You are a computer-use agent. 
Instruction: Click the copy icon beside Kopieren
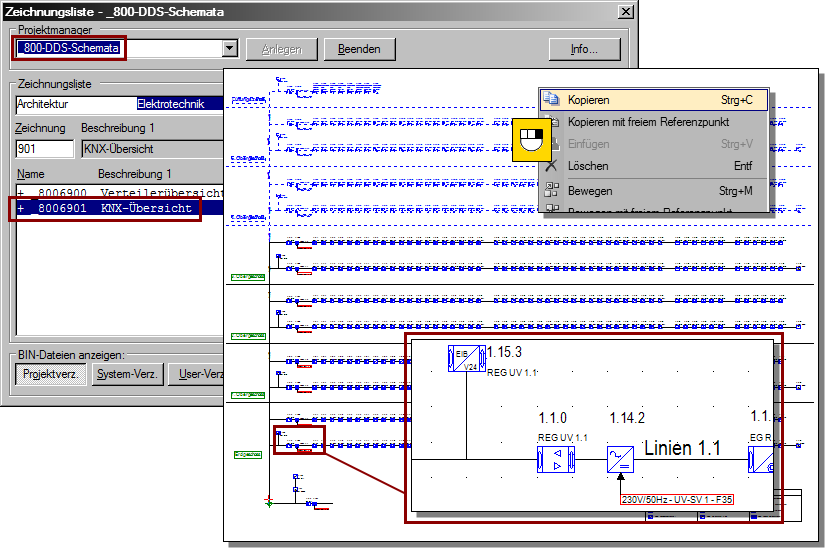point(551,100)
